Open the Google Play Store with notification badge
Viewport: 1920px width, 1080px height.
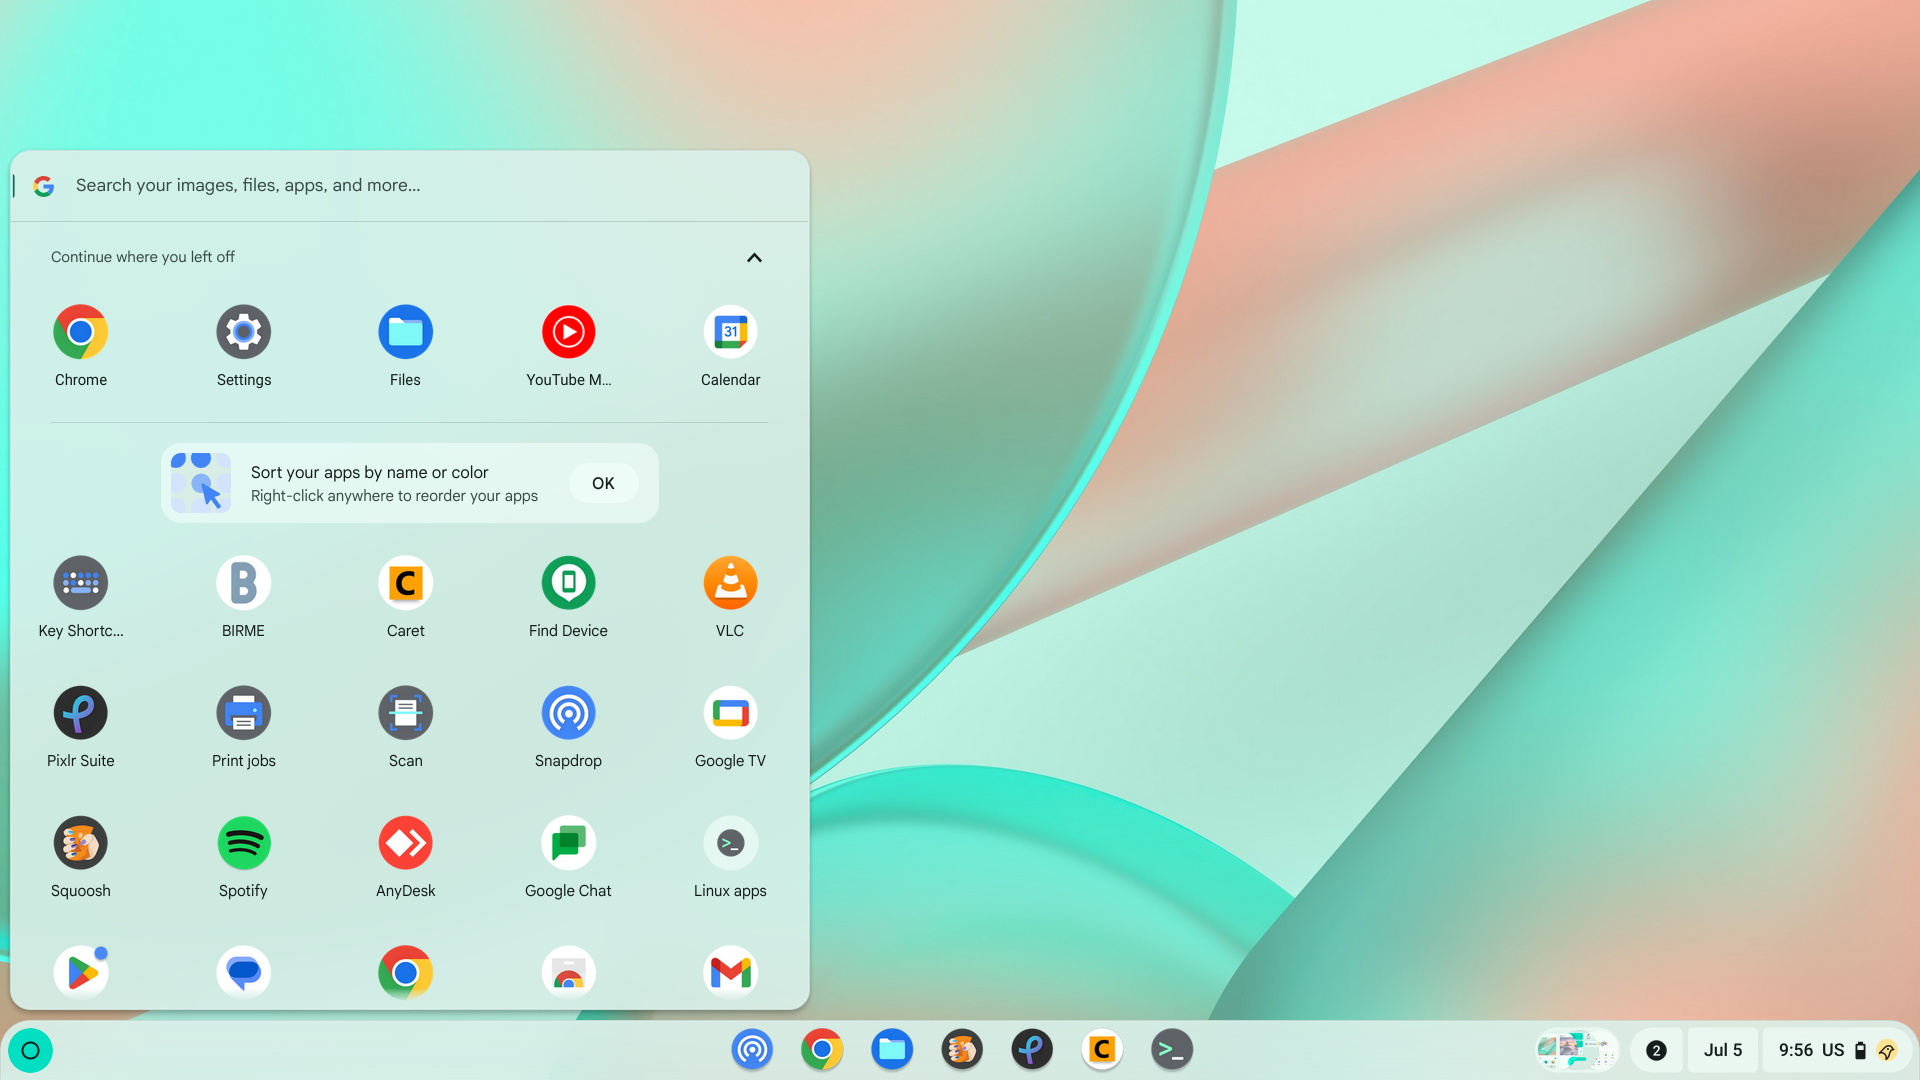point(80,971)
